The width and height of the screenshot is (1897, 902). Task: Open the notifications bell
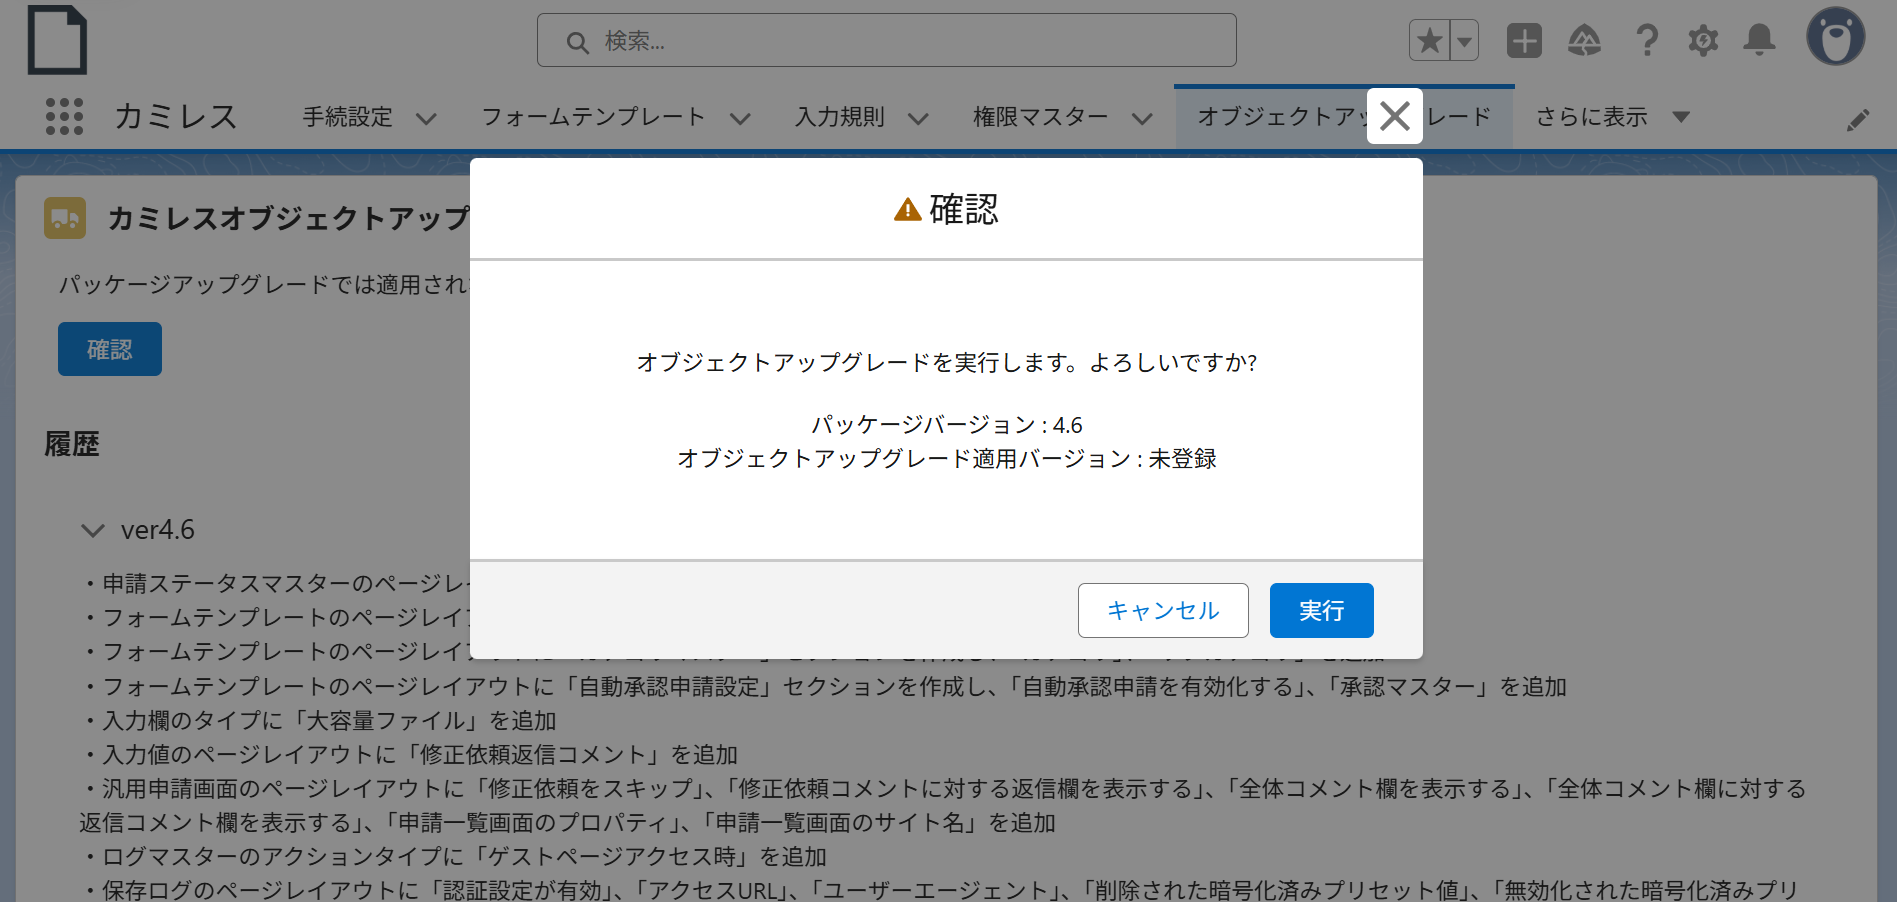[1759, 41]
